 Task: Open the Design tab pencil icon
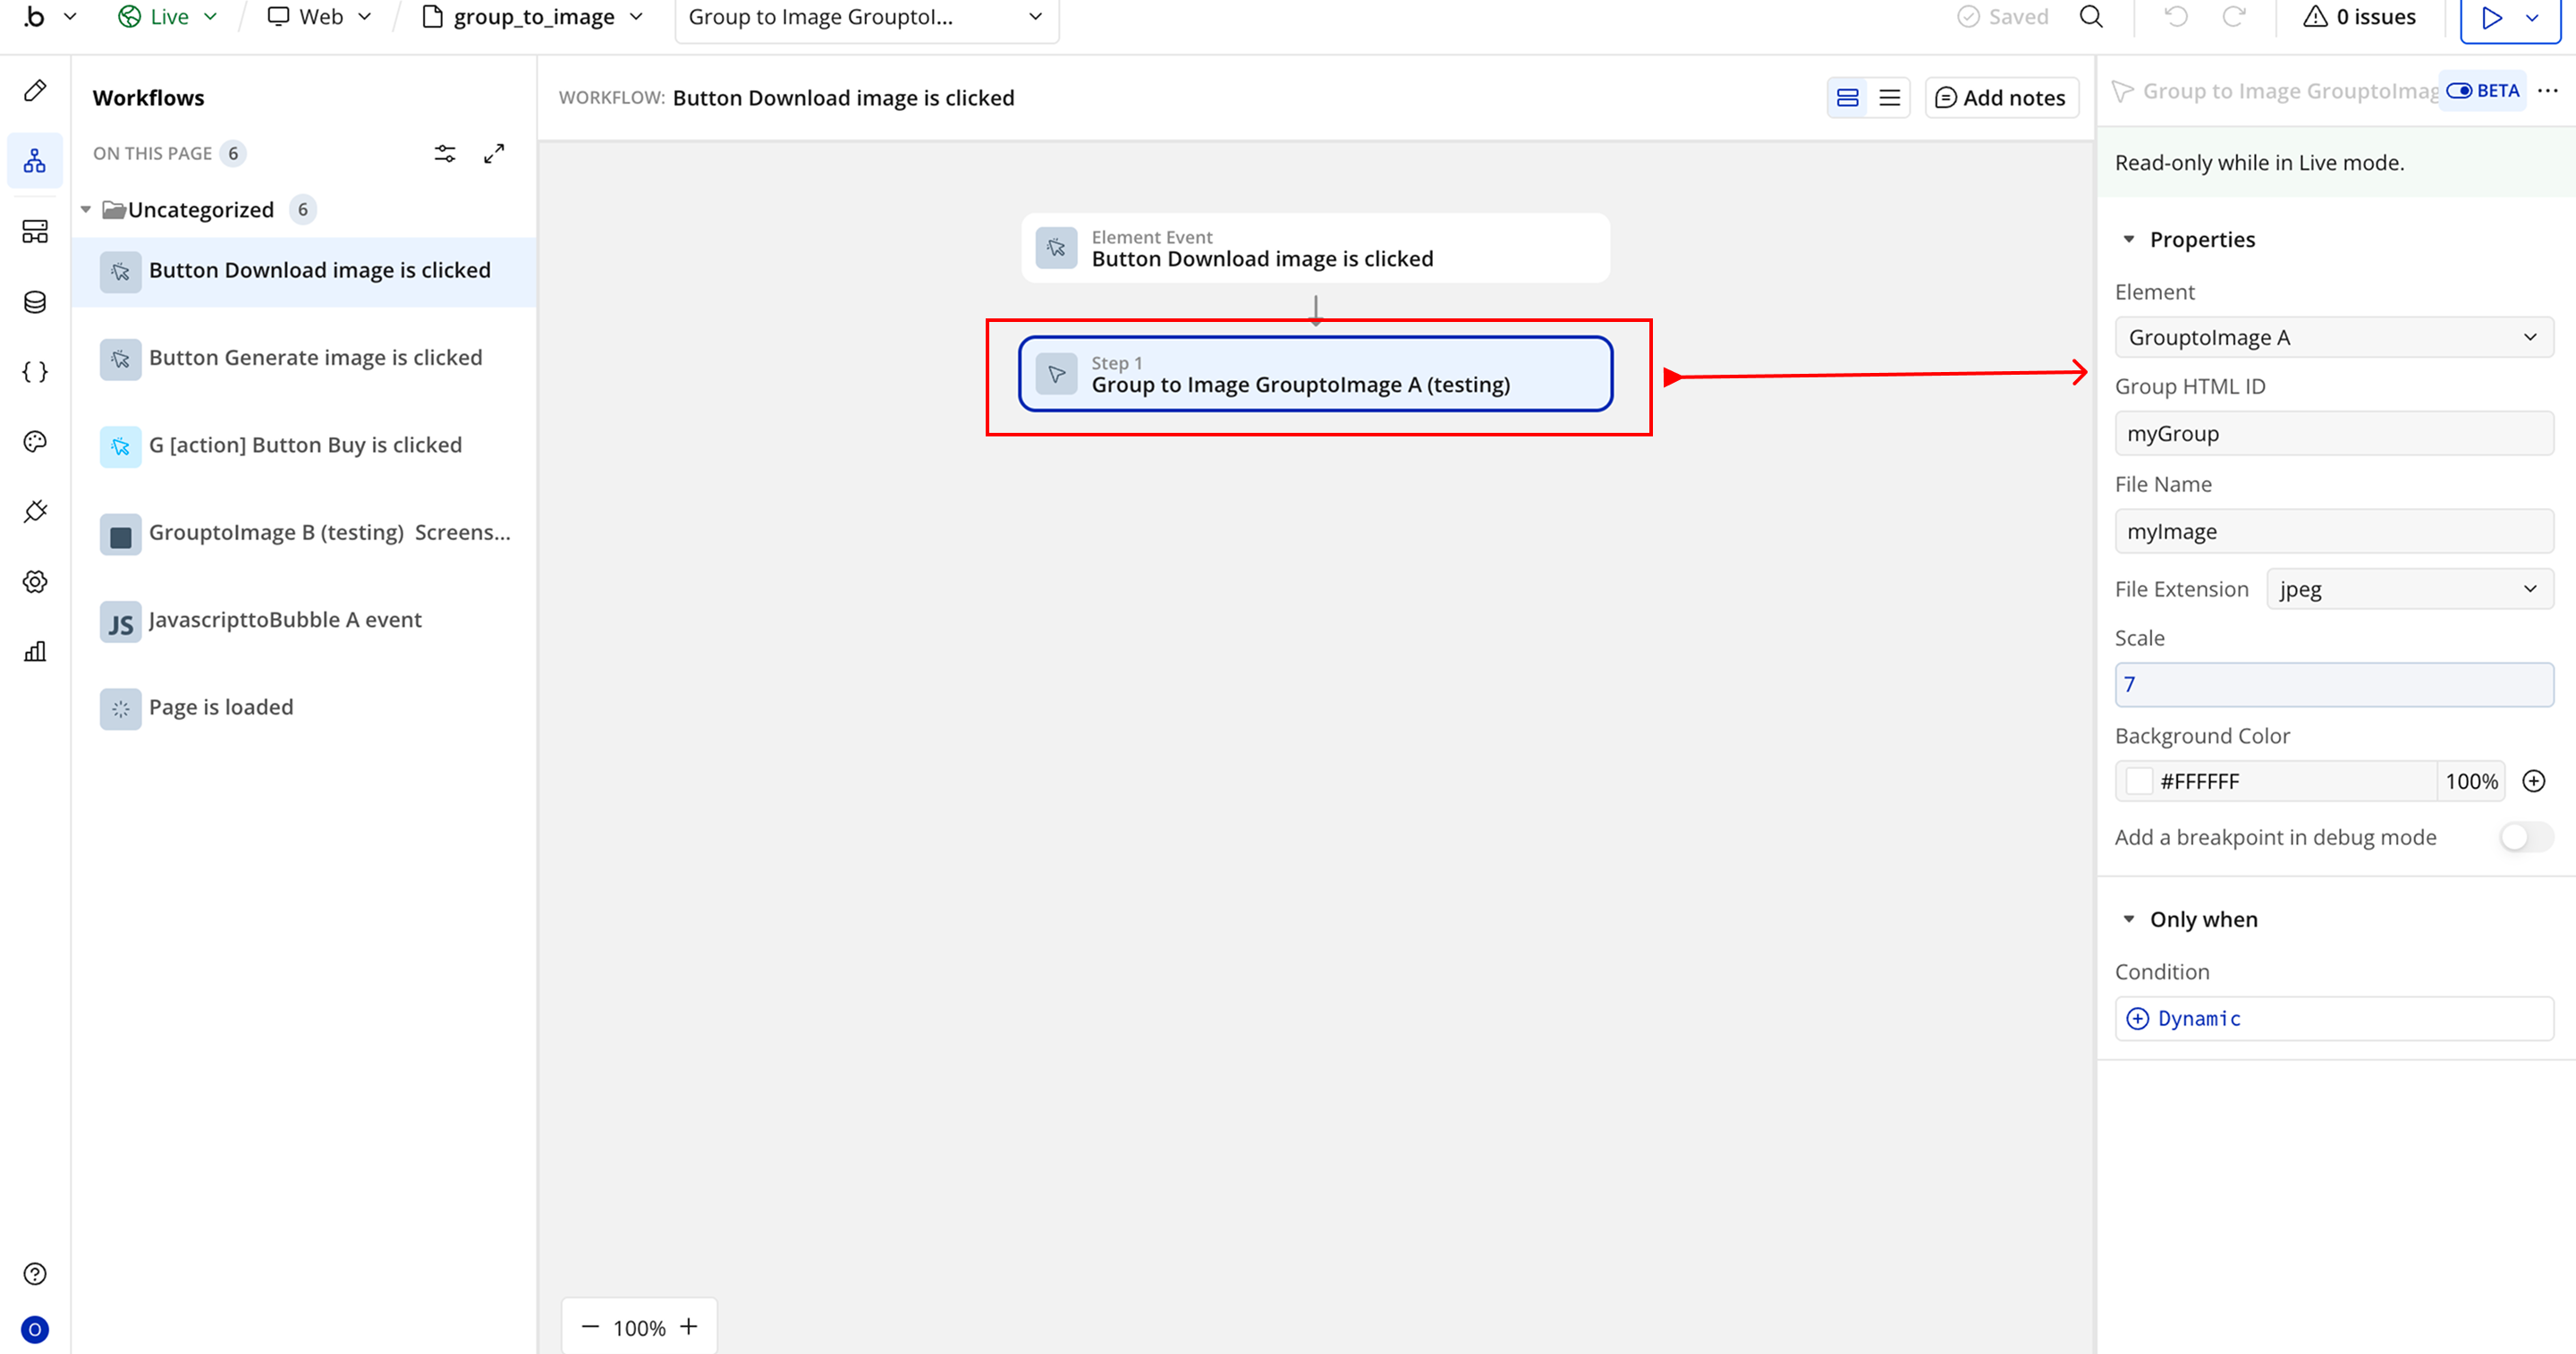tap(35, 91)
